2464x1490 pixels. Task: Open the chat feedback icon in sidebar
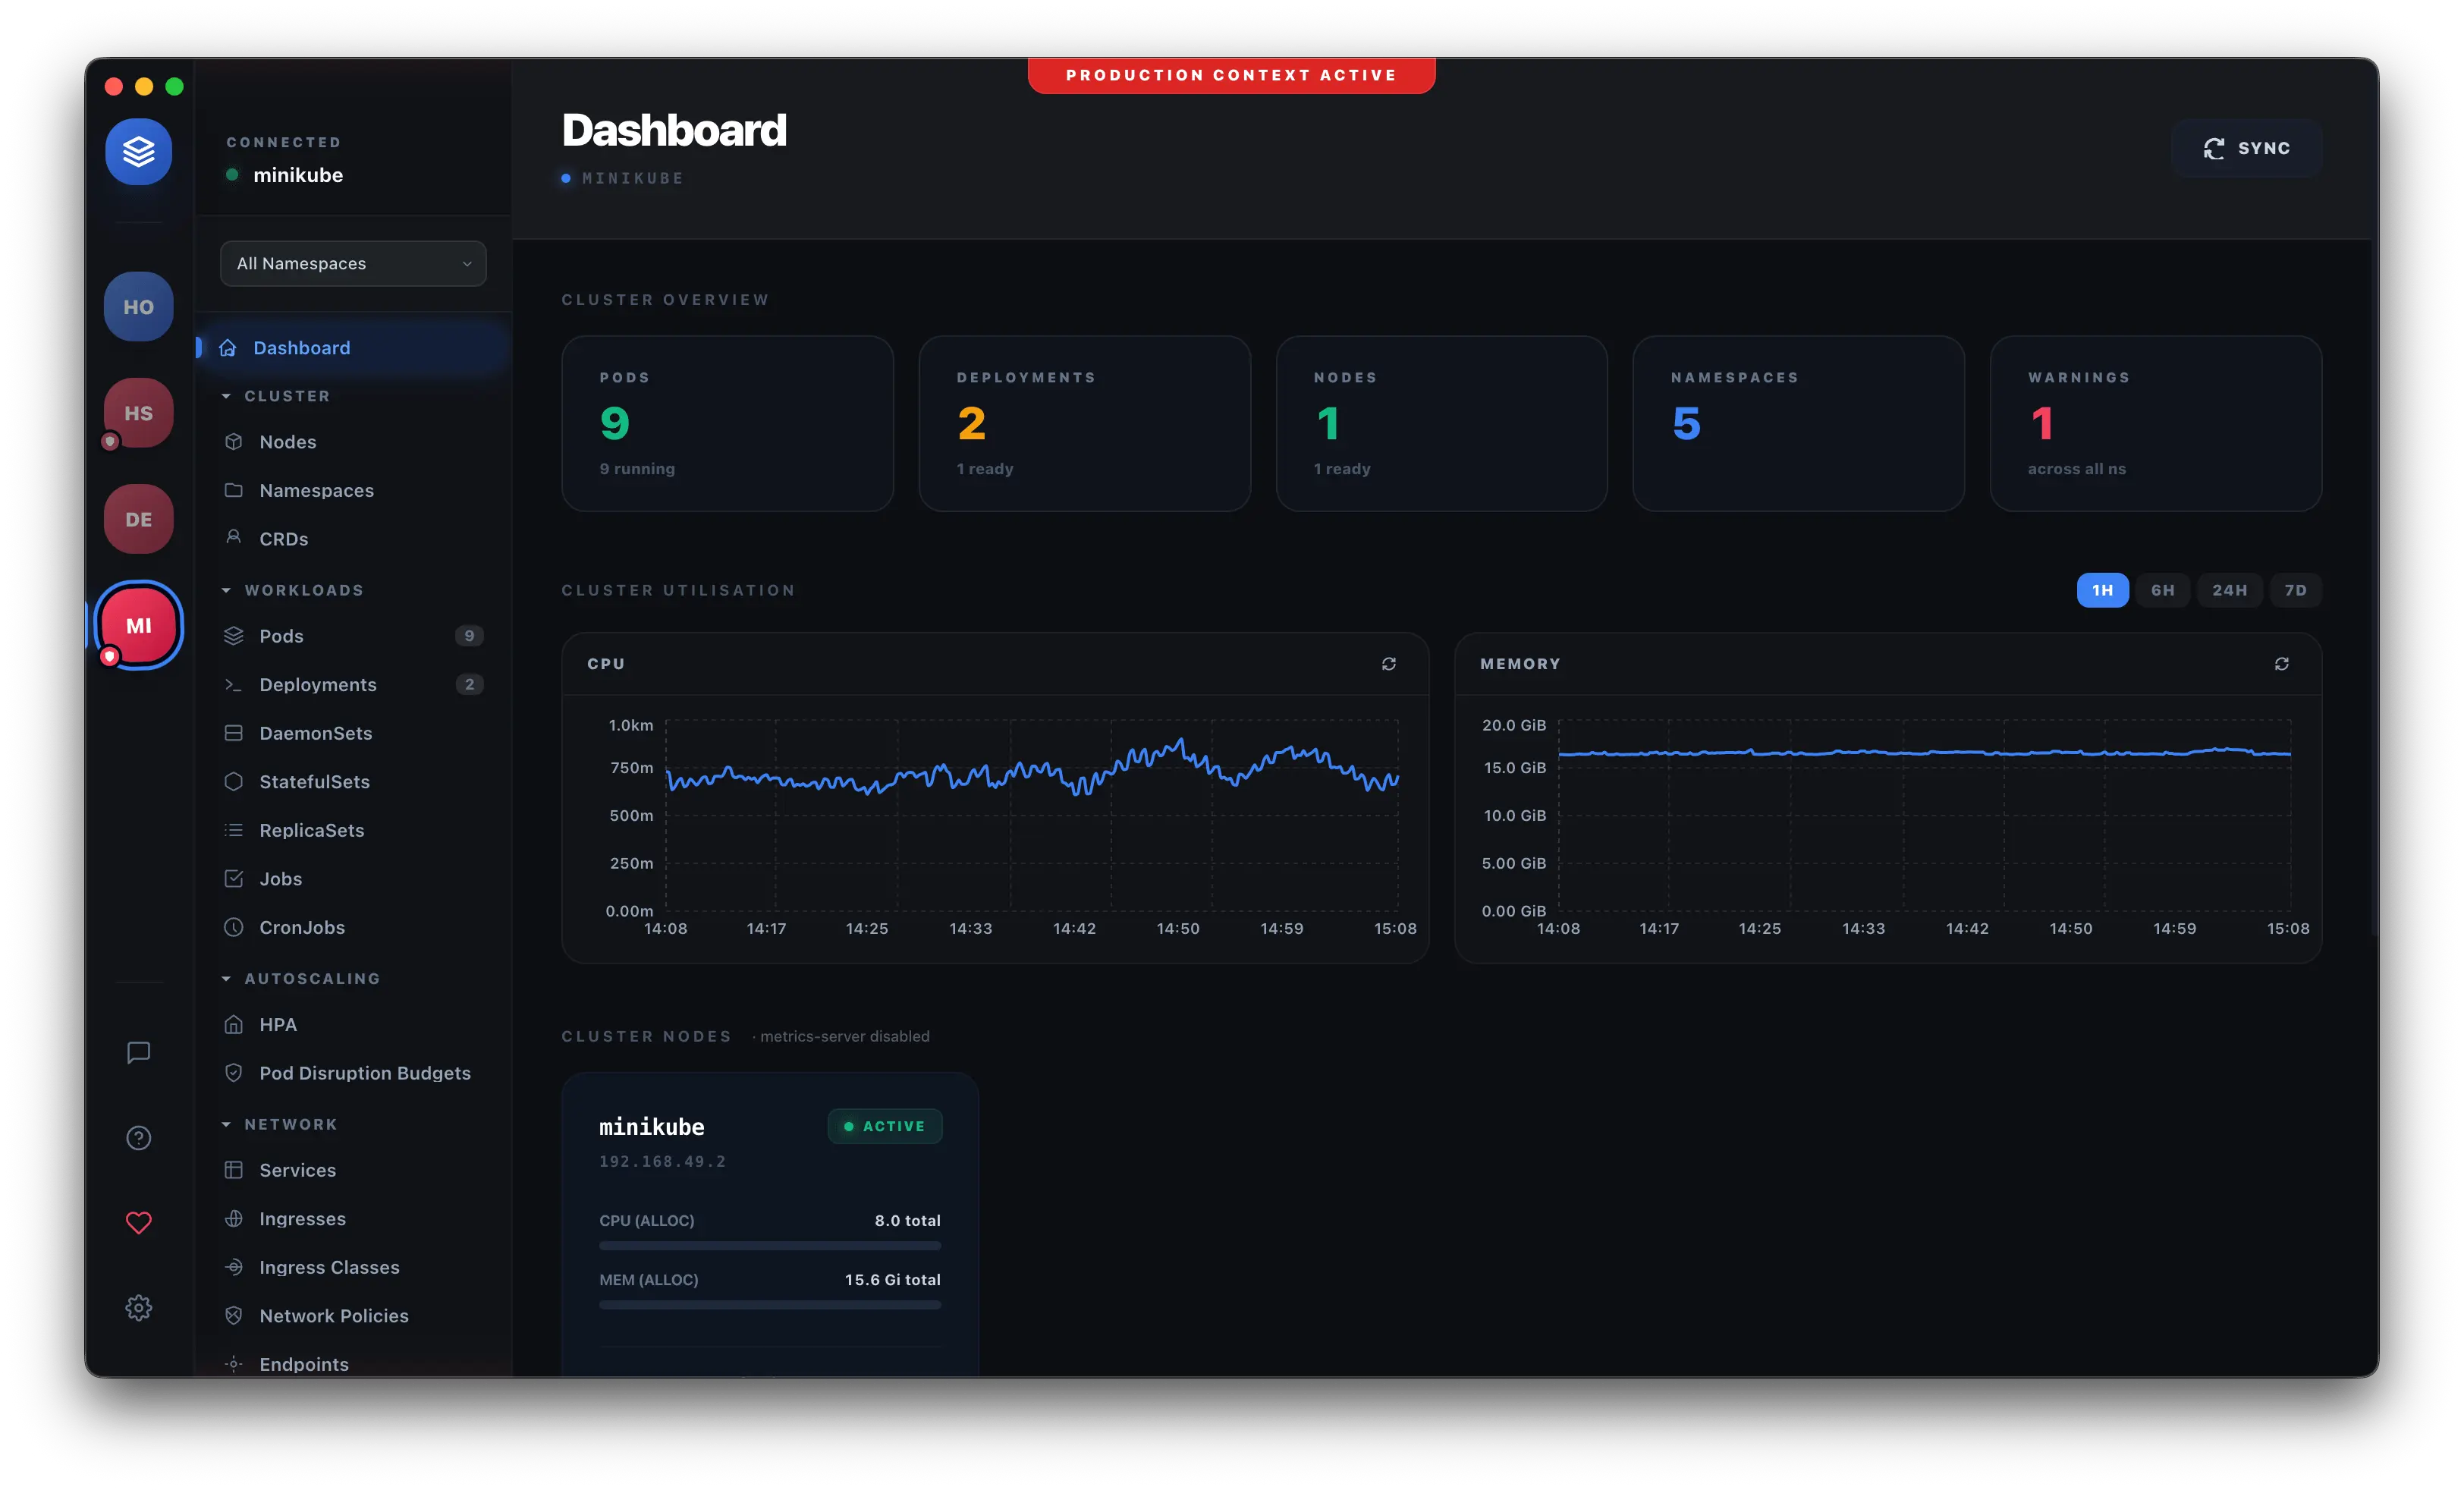[x=138, y=1052]
